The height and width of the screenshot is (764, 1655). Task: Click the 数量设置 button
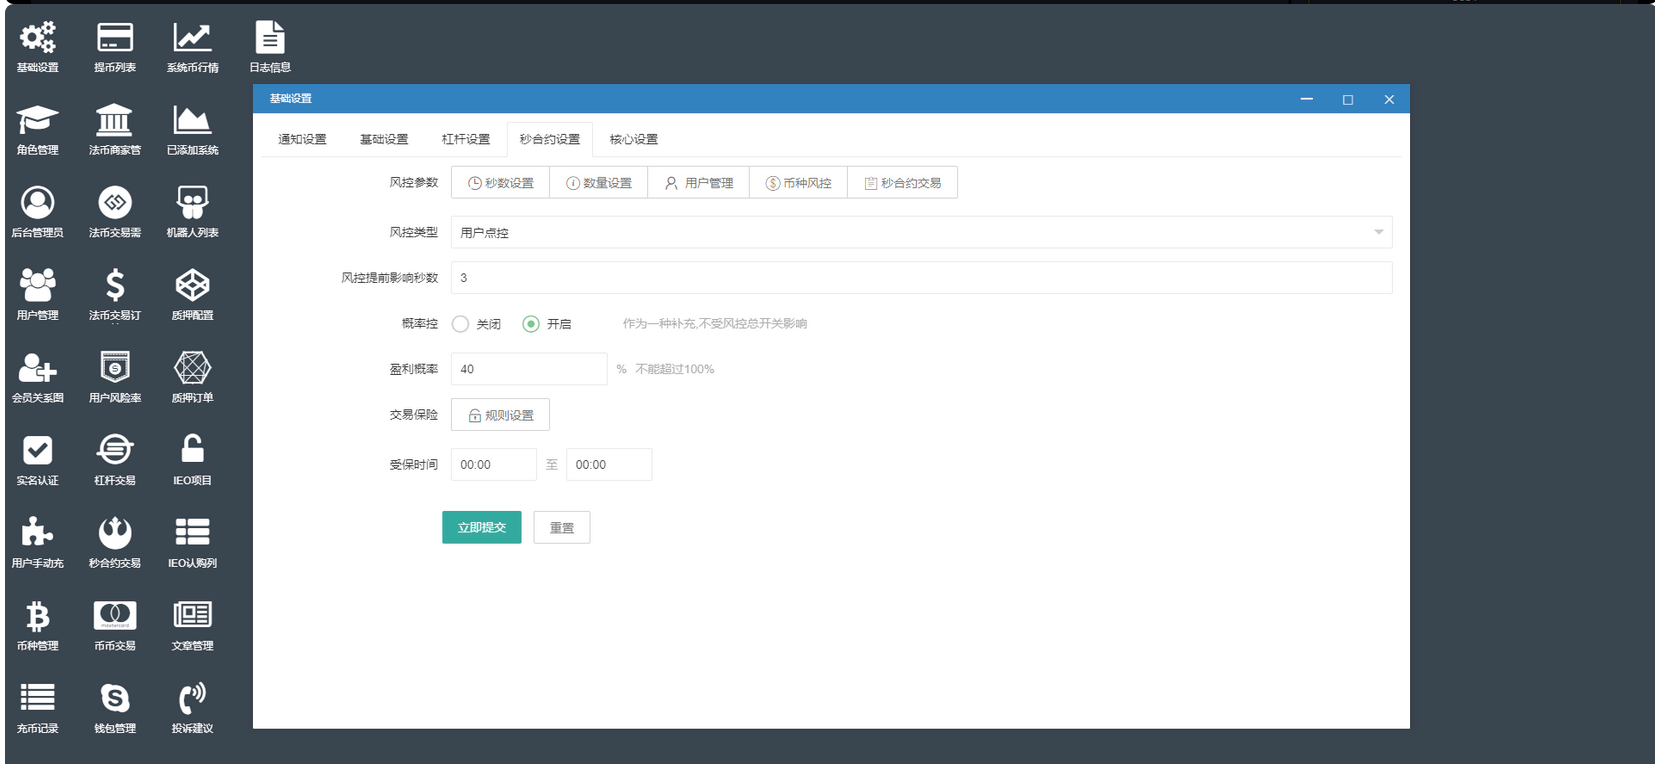(599, 183)
